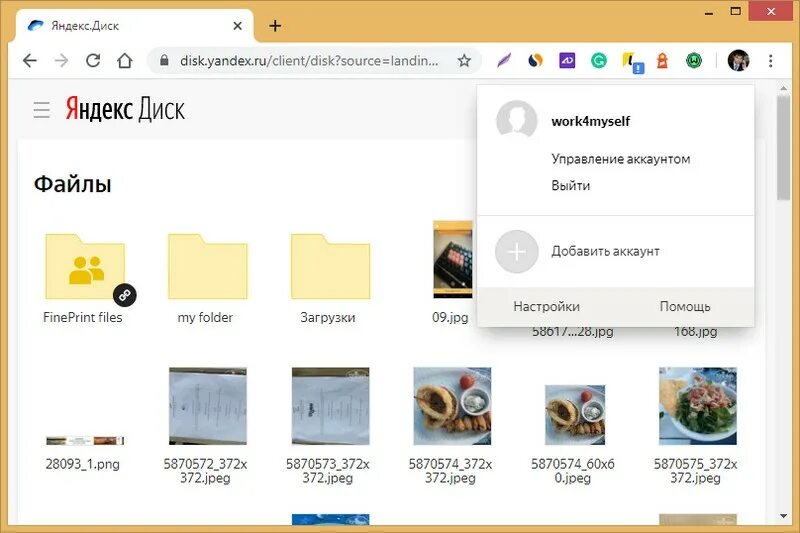Click the scrollbar up arrow
This screenshot has height=533, width=800.
784,89
